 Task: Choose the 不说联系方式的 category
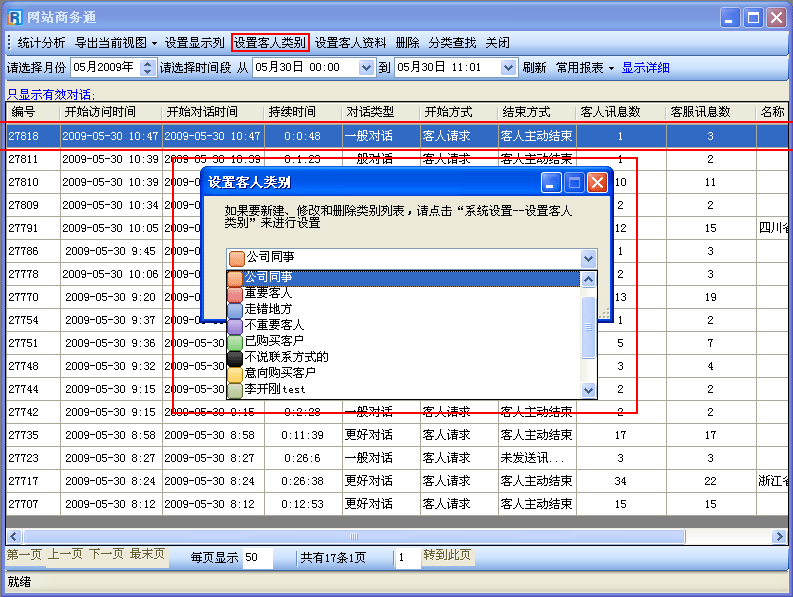(286, 357)
